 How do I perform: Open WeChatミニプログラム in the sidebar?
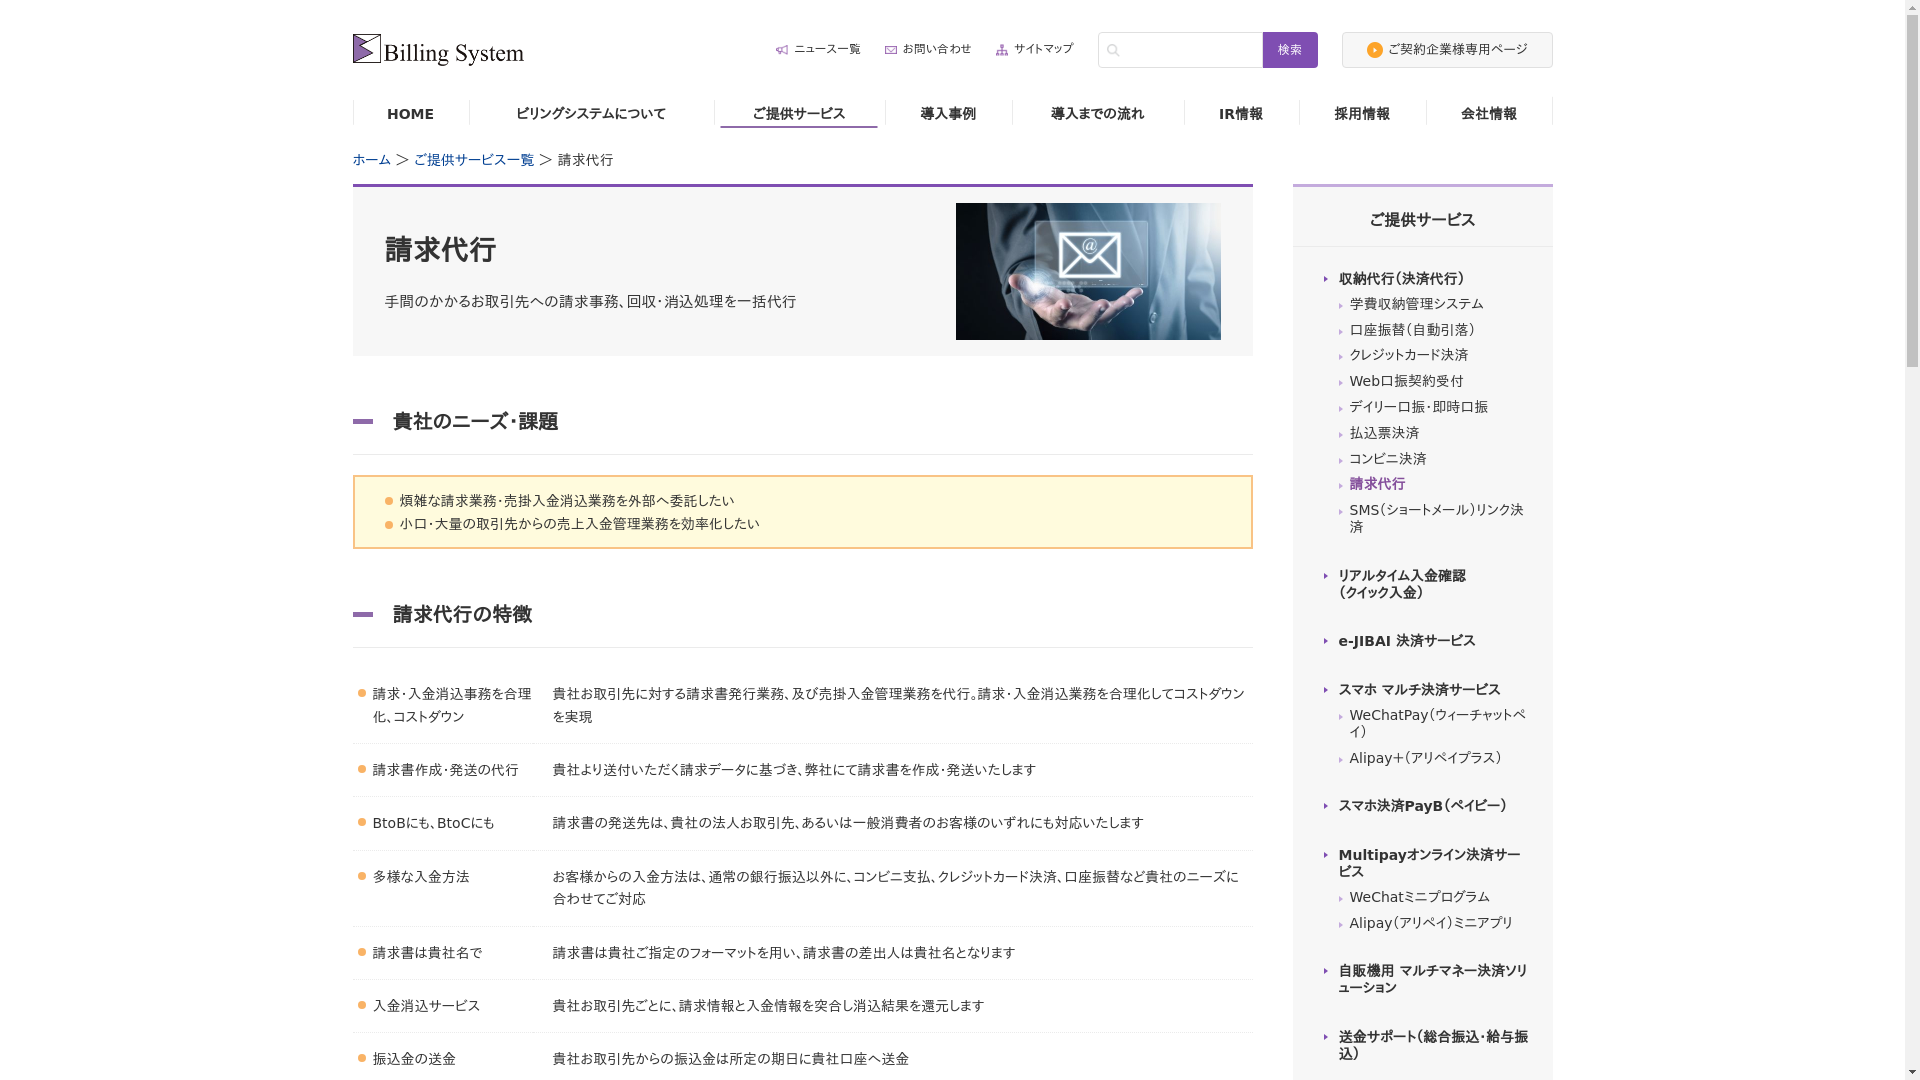point(1419,897)
